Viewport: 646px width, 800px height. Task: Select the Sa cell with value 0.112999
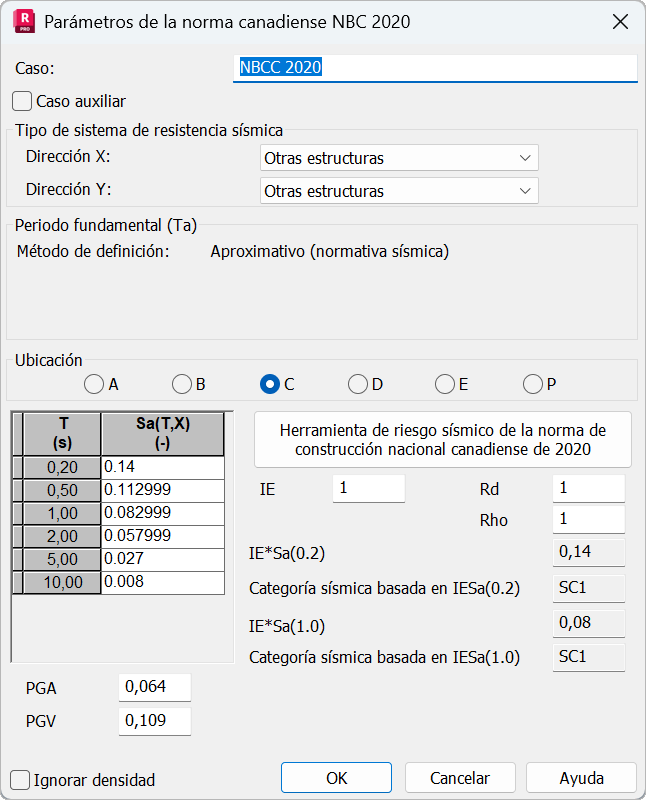(163, 490)
